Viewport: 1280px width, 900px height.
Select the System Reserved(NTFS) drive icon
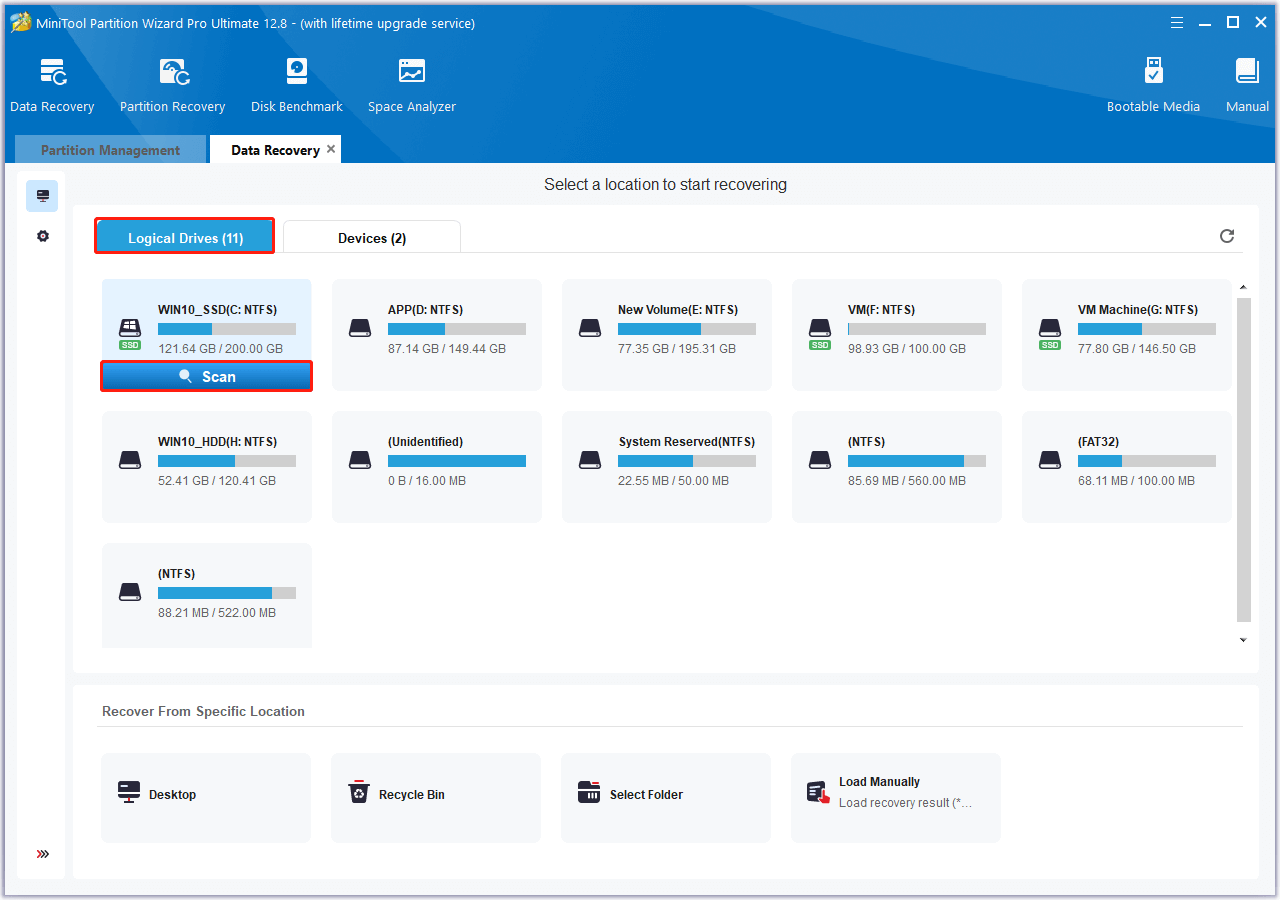tap(590, 460)
